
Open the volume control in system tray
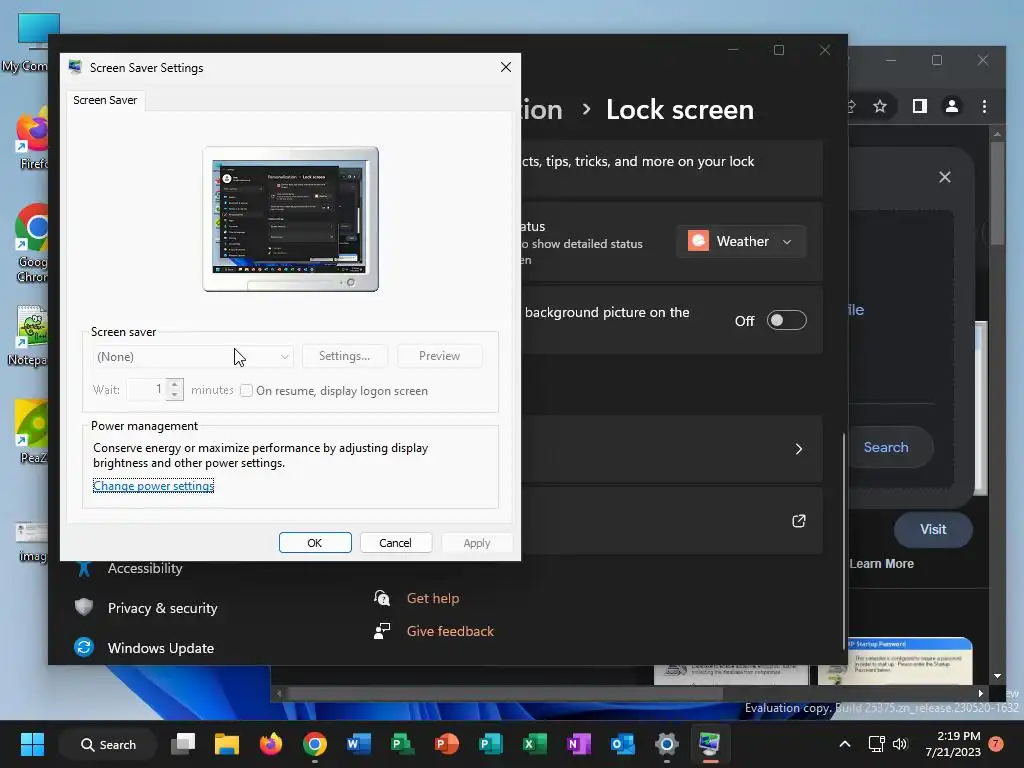click(x=900, y=744)
